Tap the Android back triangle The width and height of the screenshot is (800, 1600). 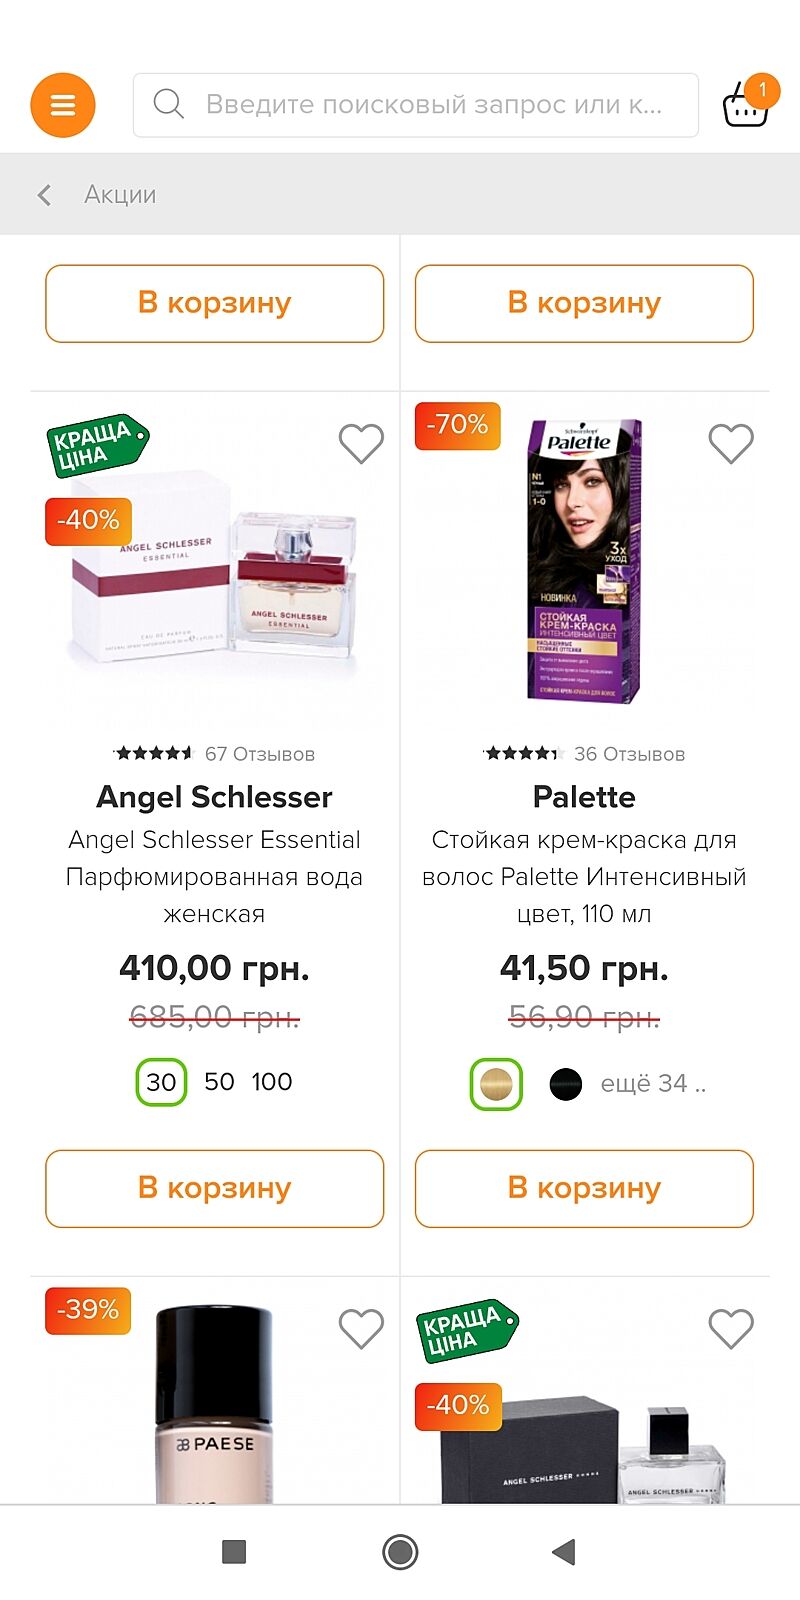(564, 1551)
